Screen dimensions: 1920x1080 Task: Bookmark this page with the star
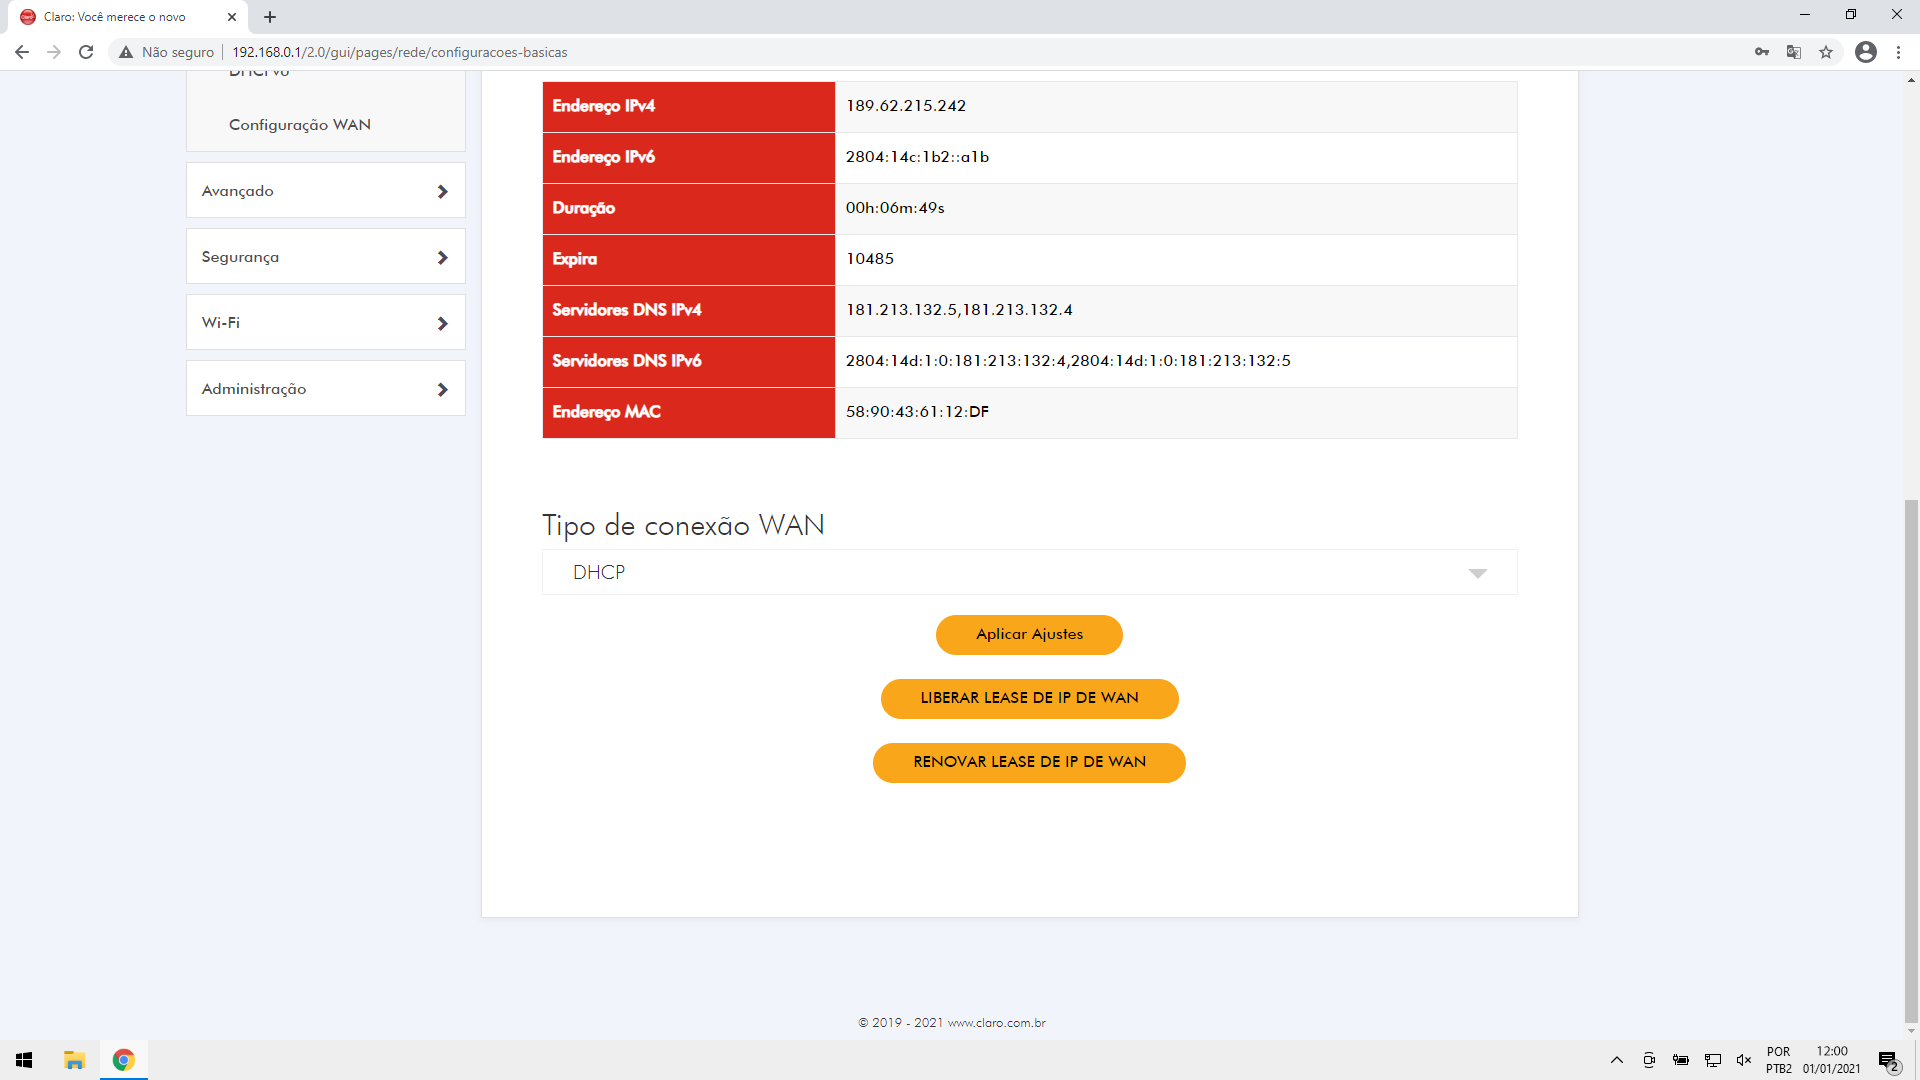1826,52
